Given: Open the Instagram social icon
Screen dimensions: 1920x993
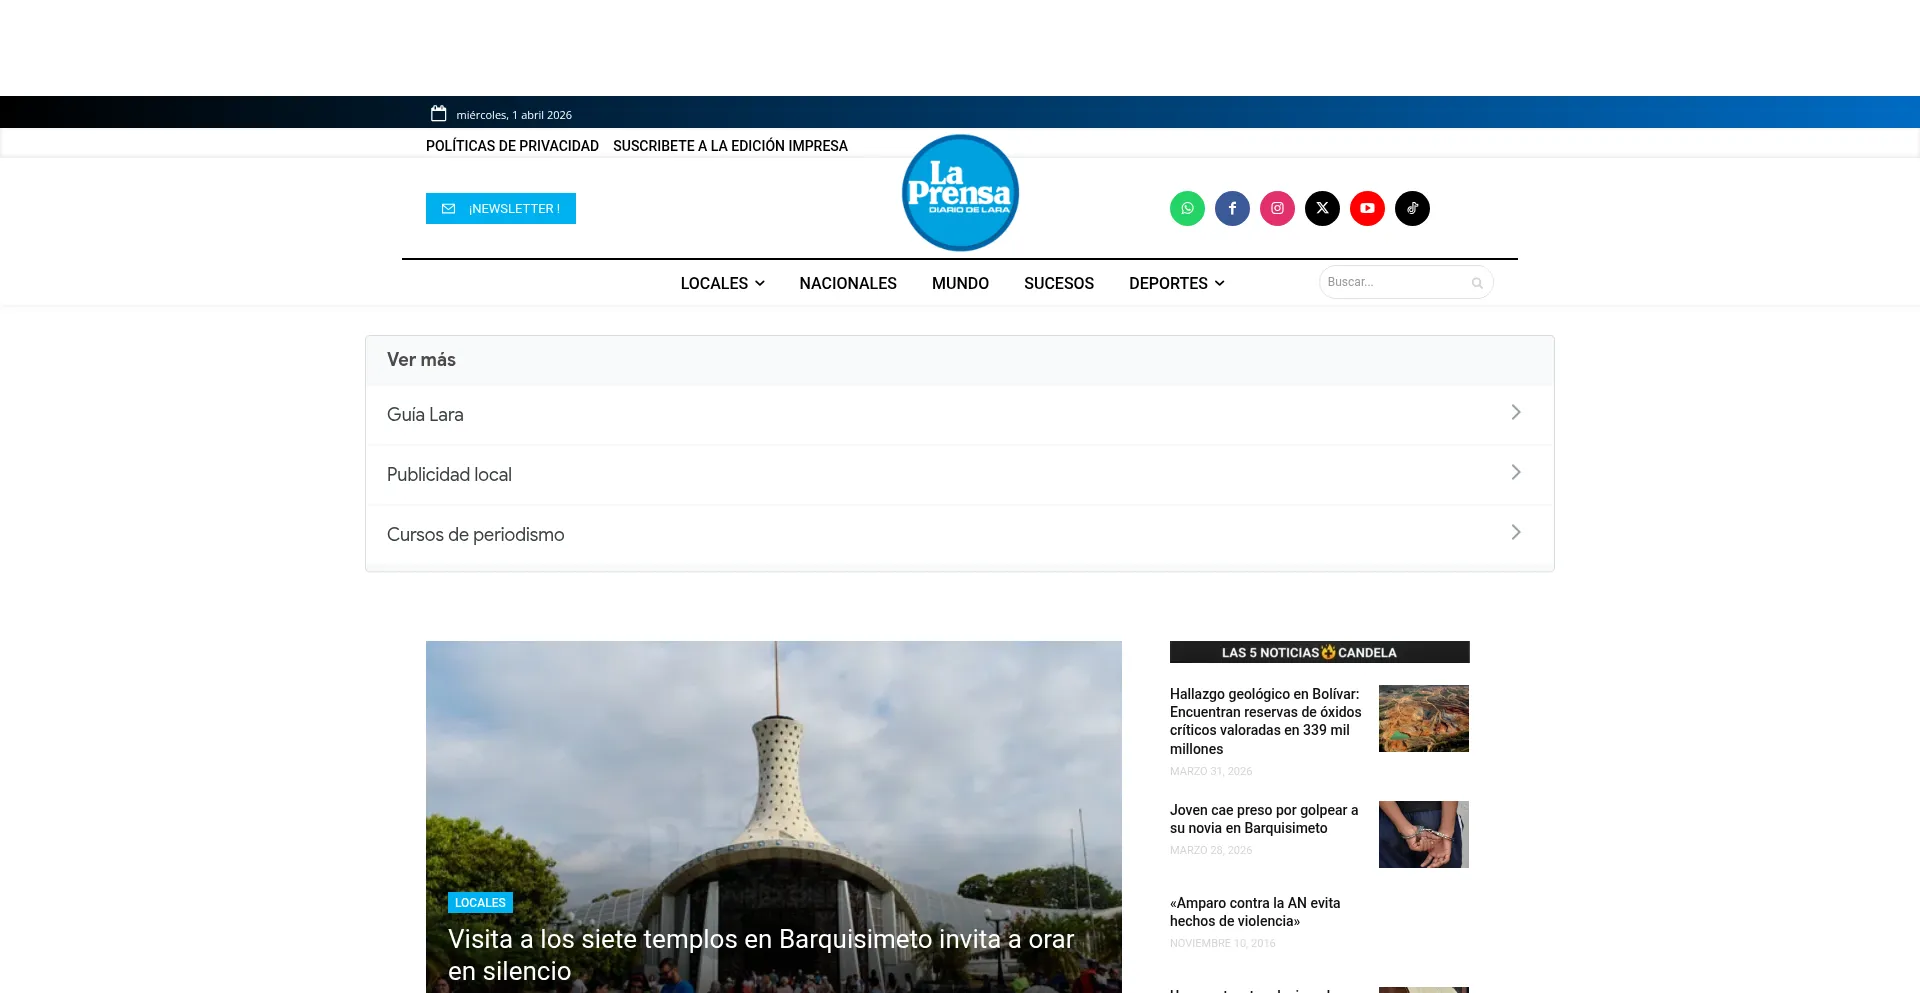Looking at the screenshot, I should [x=1277, y=208].
